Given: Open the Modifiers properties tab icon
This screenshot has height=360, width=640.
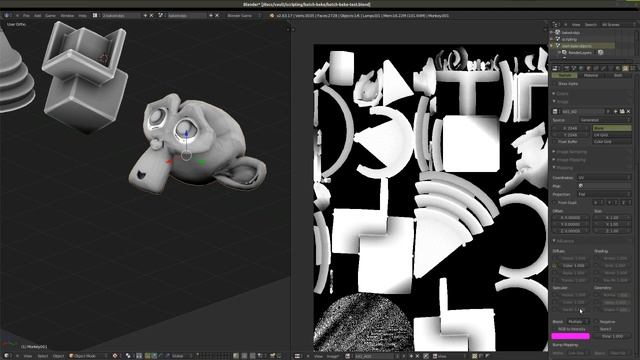Looking at the screenshot, I should point(603,68).
